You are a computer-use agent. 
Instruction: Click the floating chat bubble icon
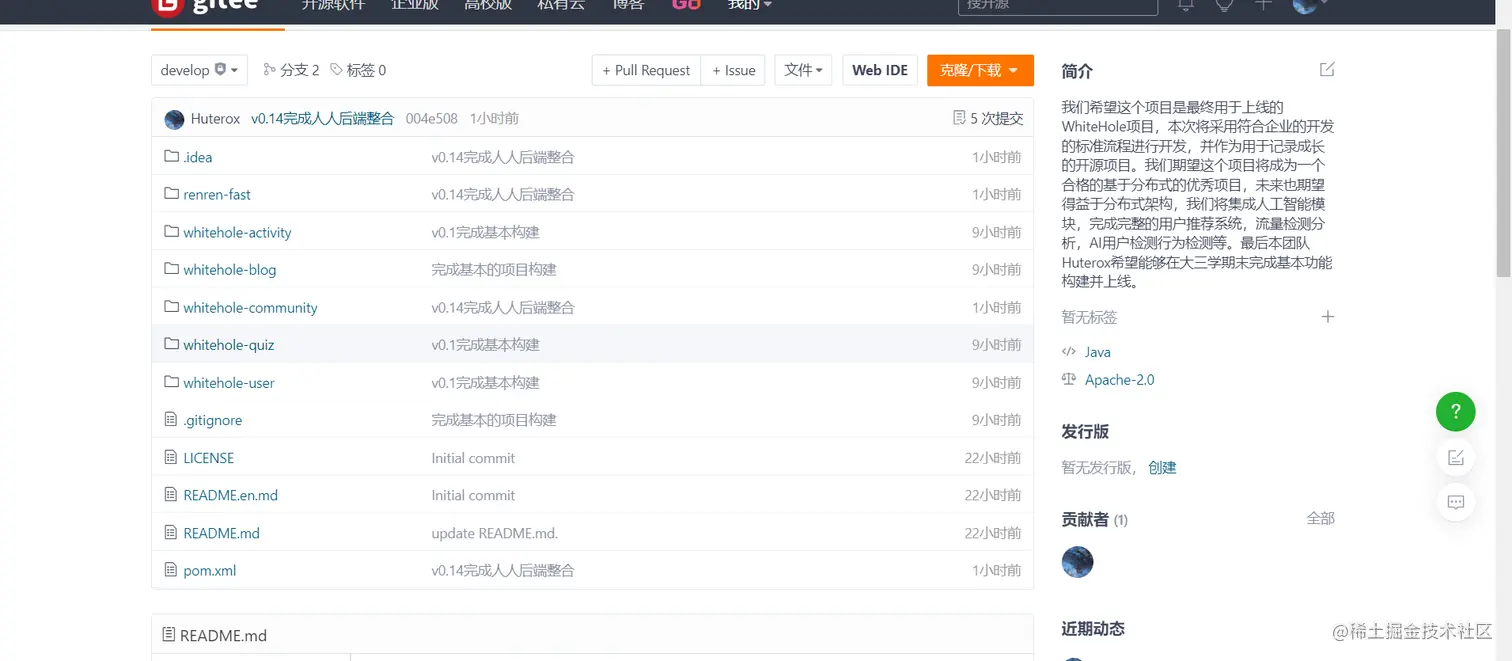[1456, 502]
